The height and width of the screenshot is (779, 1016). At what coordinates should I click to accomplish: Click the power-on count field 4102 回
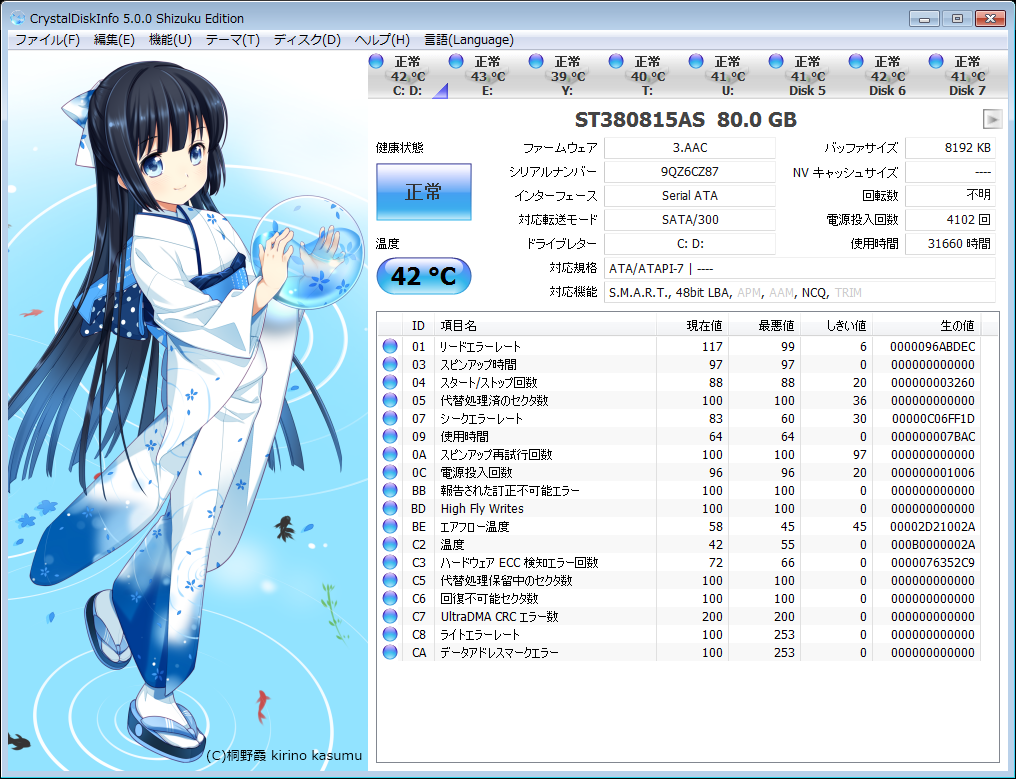tap(950, 220)
